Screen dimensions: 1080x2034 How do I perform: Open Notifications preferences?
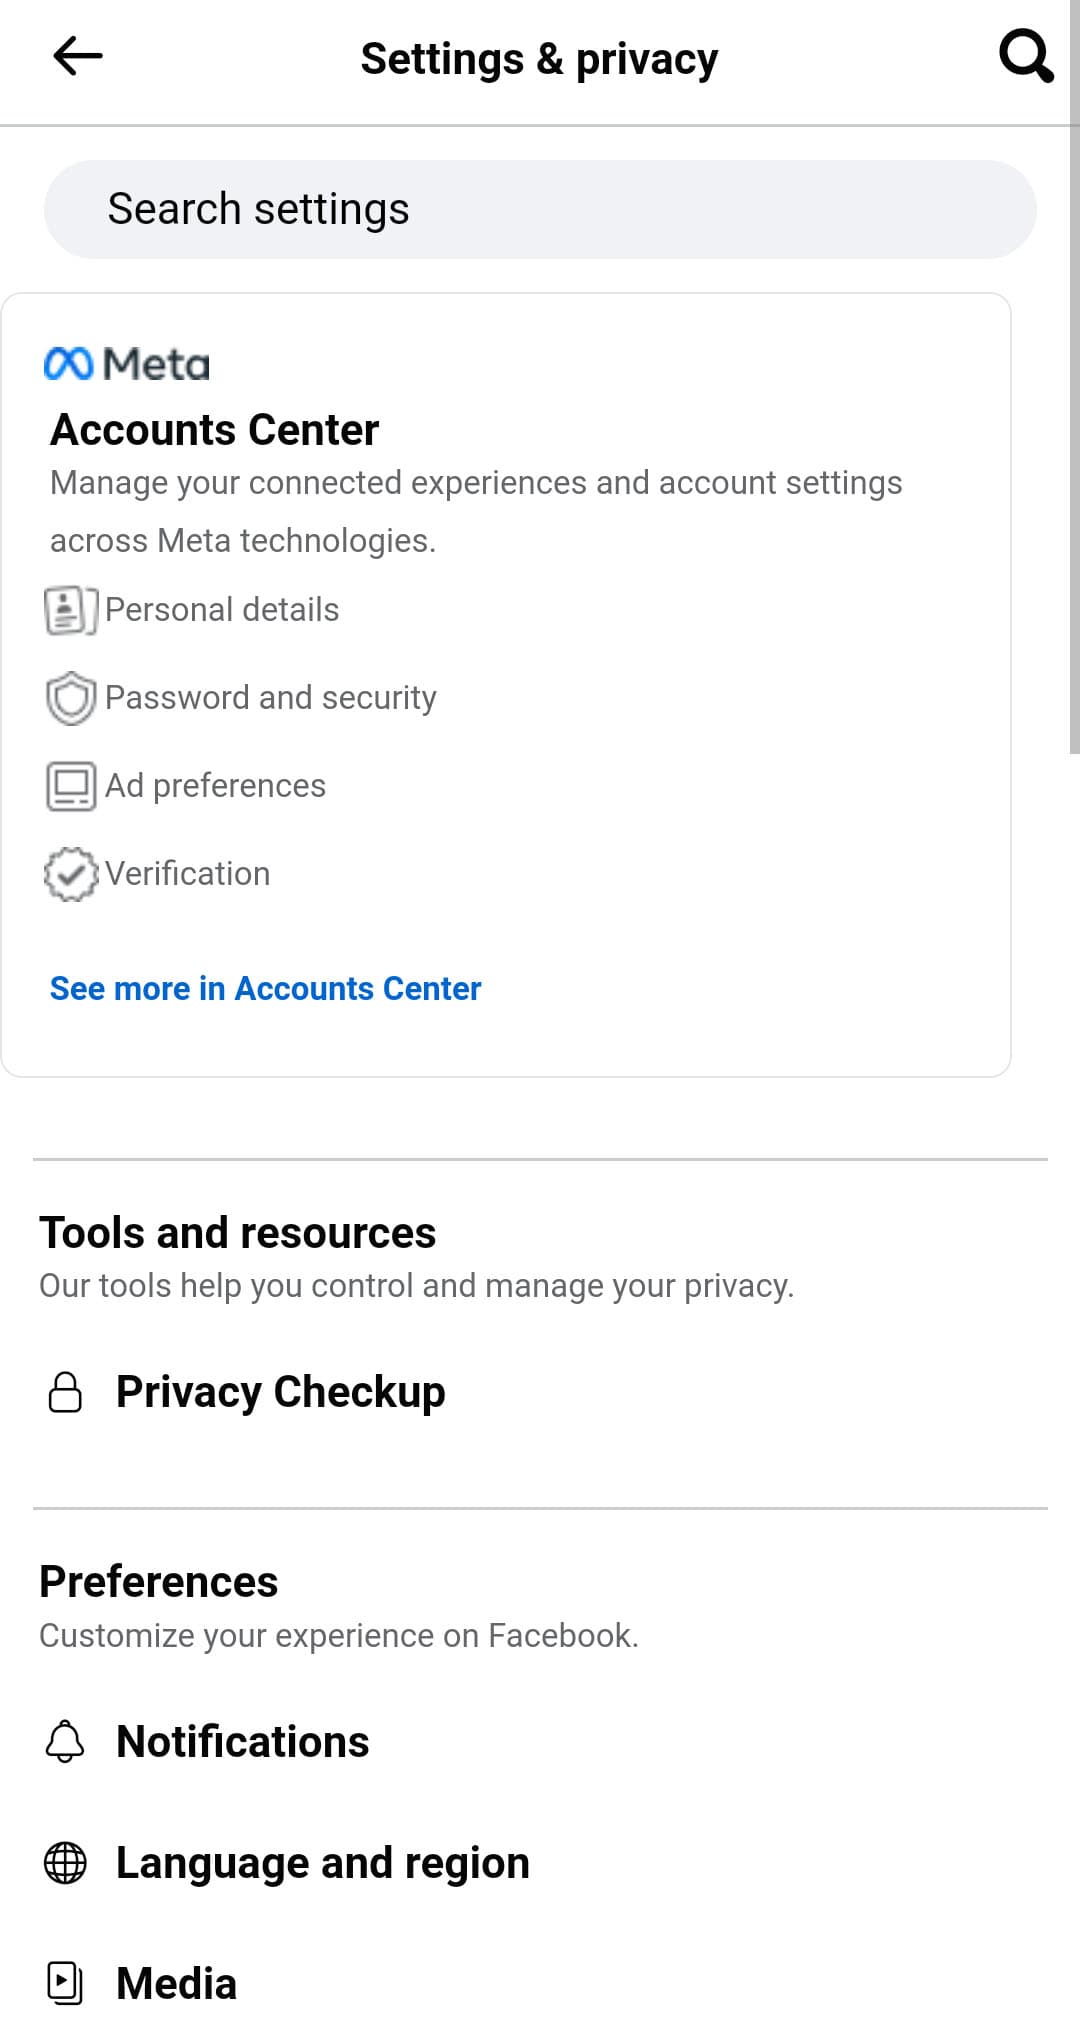(242, 1742)
